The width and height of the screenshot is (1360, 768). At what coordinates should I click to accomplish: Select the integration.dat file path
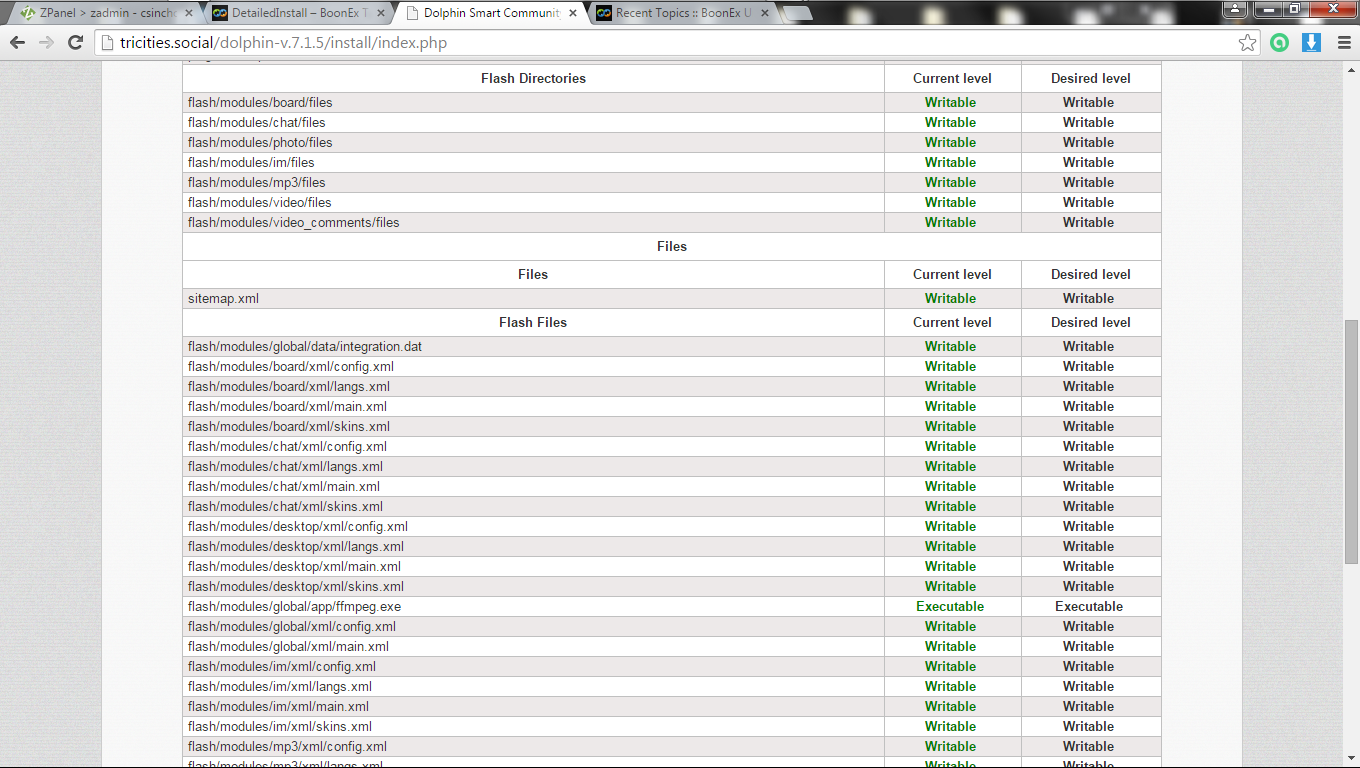point(305,346)
